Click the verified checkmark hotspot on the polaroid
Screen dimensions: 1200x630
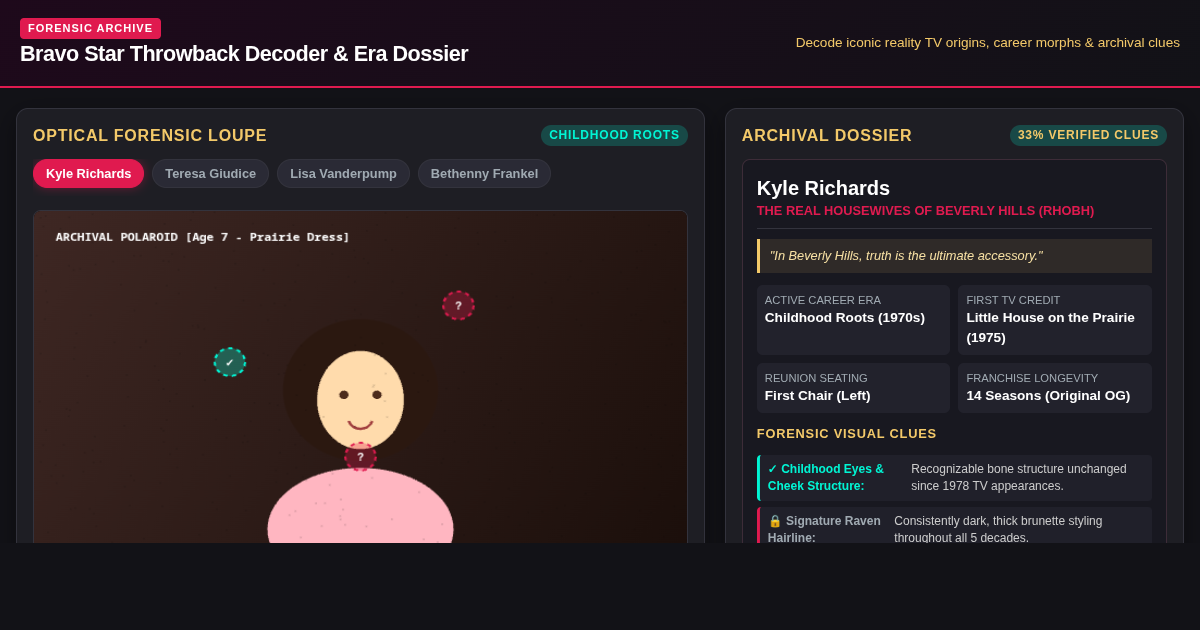(230, 362)
